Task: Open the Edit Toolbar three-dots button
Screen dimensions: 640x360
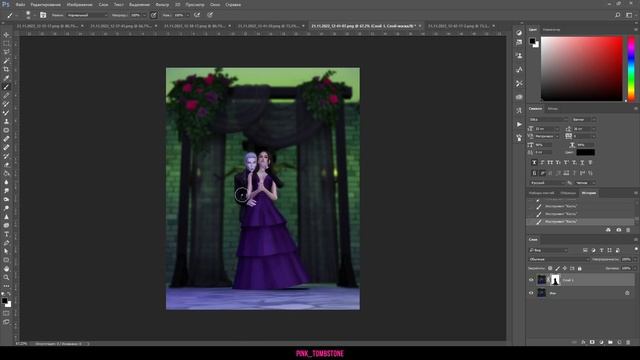Action: point(6,286)
